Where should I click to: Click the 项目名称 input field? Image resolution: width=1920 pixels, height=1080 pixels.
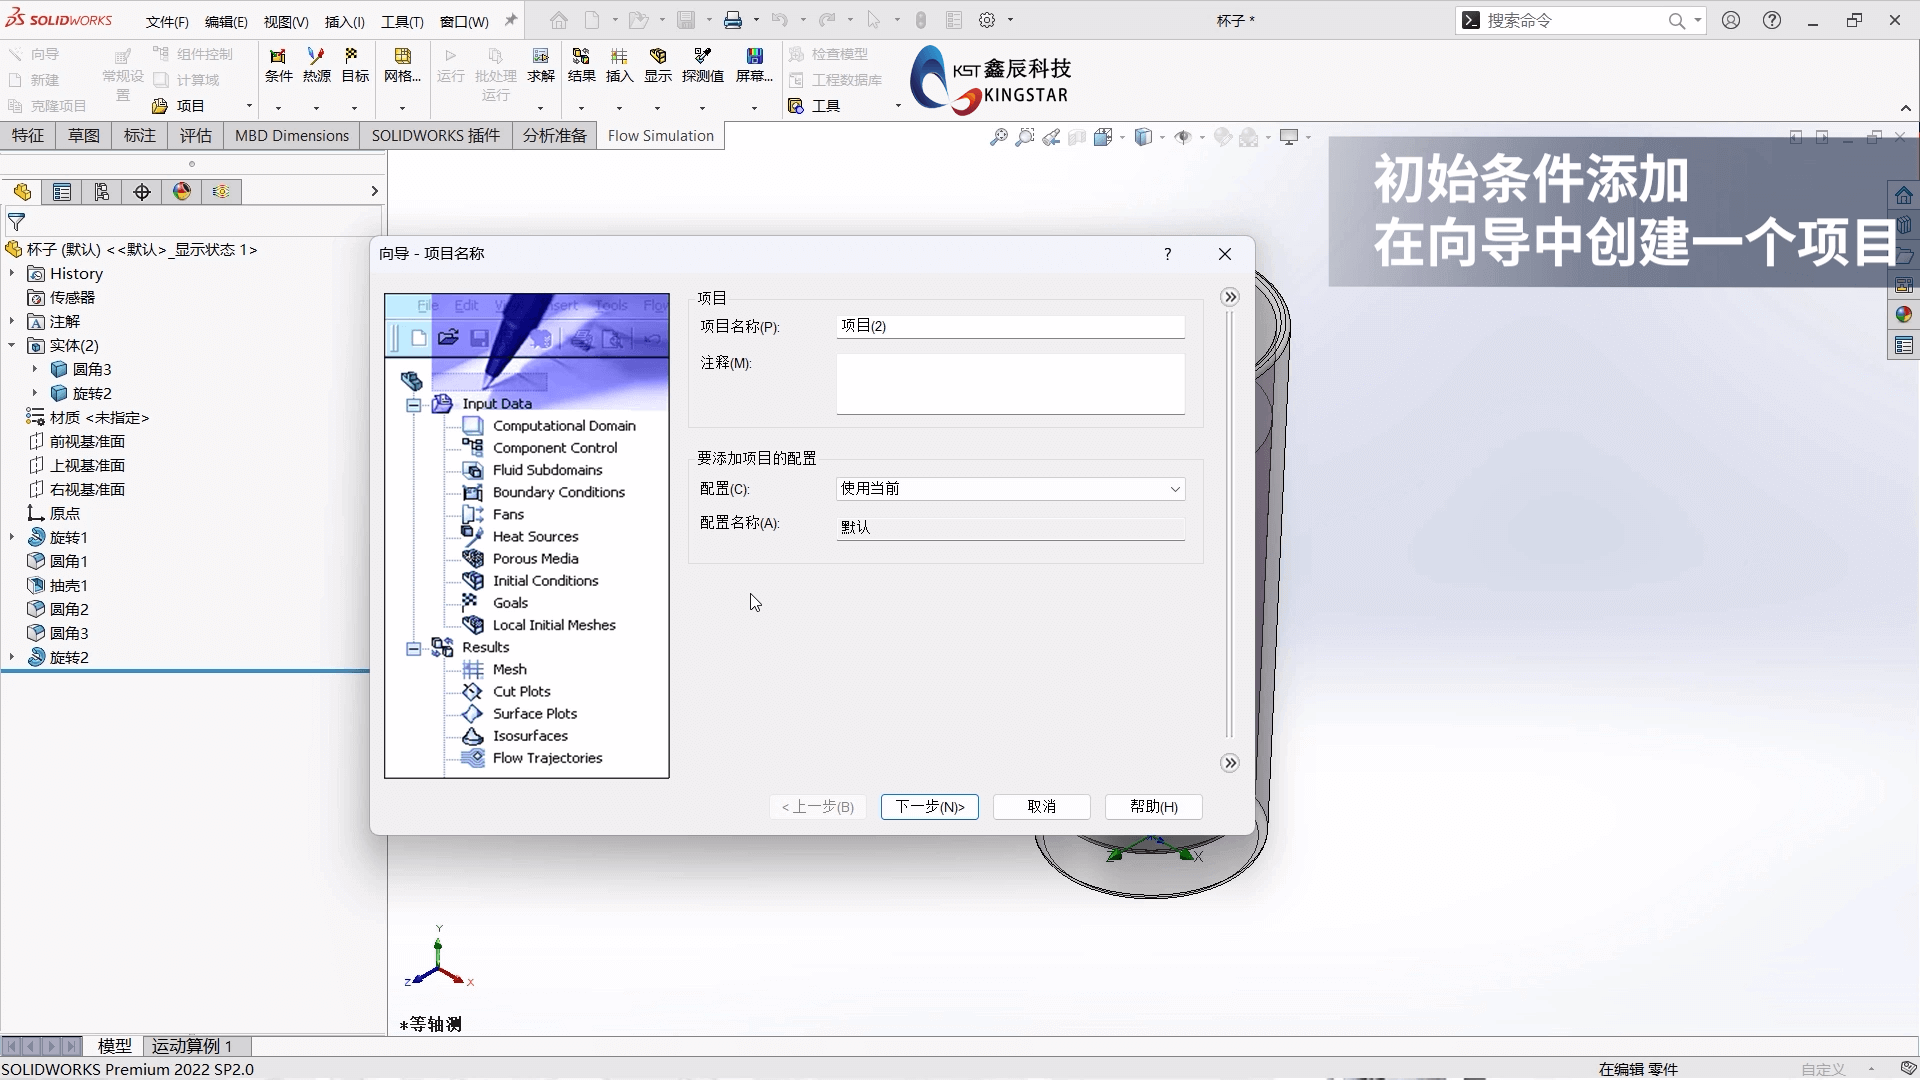tap(1010, 326)
